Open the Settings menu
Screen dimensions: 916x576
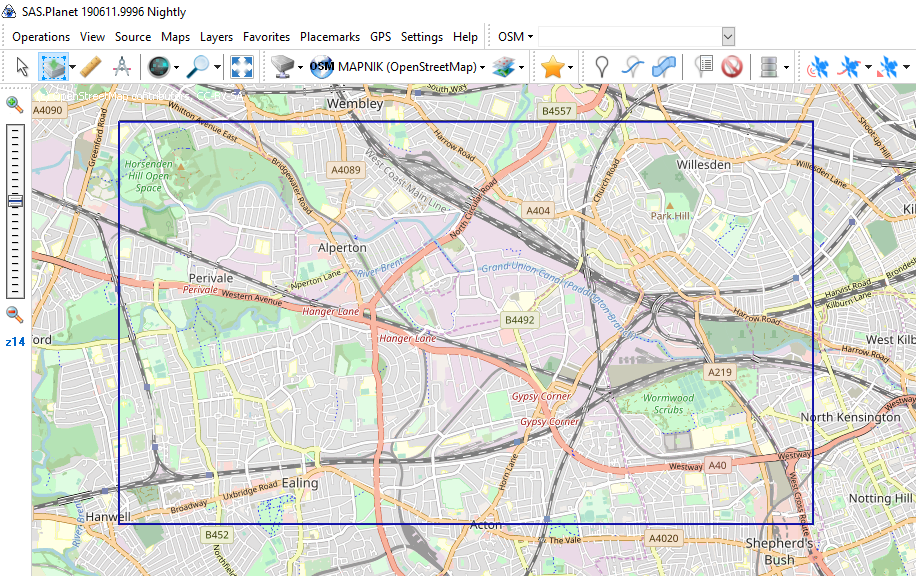(422, 37)
